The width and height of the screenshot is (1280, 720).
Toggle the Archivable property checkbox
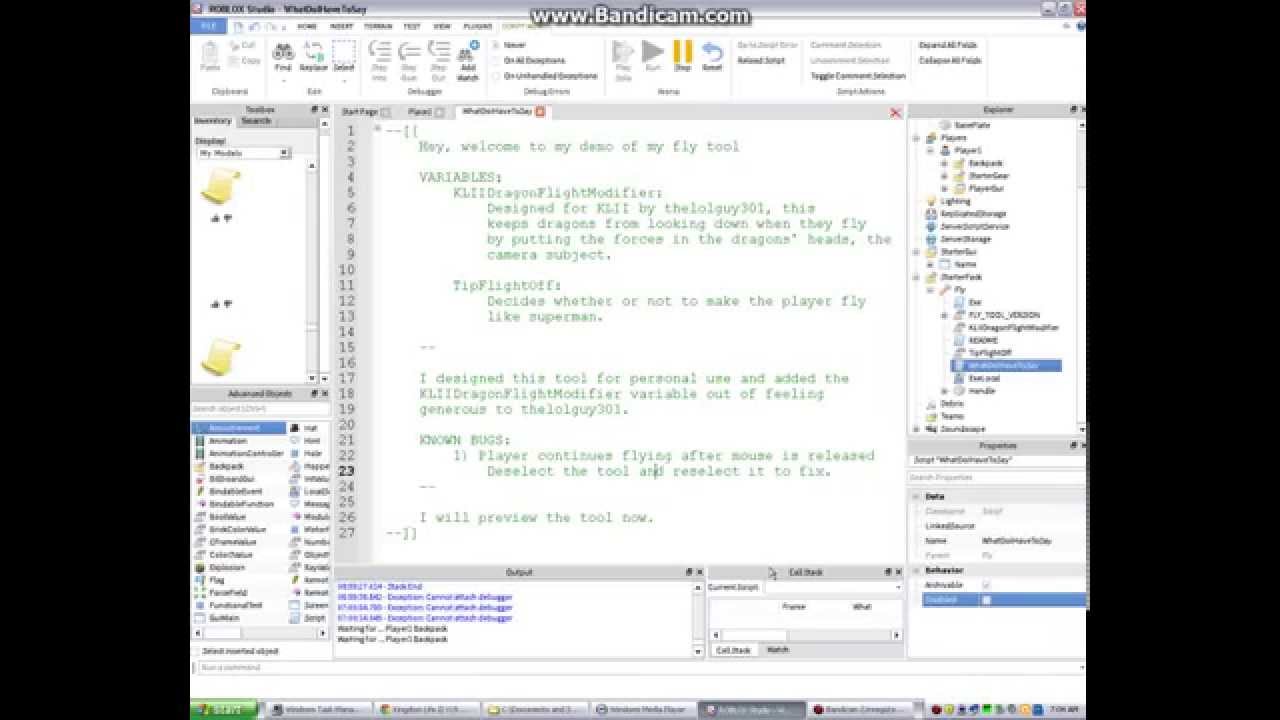click(986, 585)
